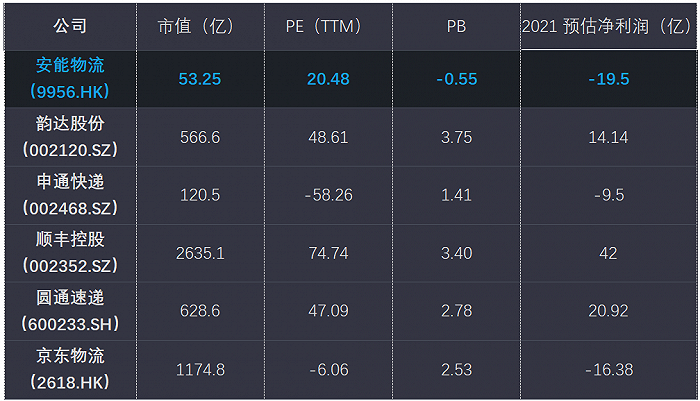
Task: Click the -0.55 PB value
Action: (x=456, y=79)
